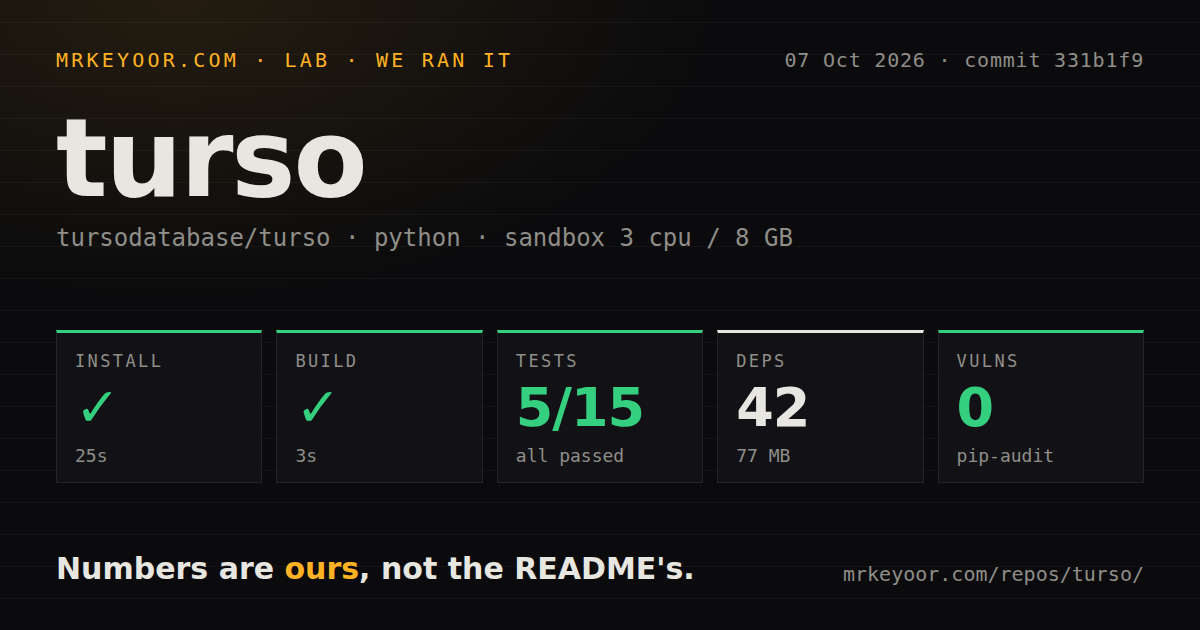Select the "25s" install duration
This screenshot has width=1200, height=630.
91,456
